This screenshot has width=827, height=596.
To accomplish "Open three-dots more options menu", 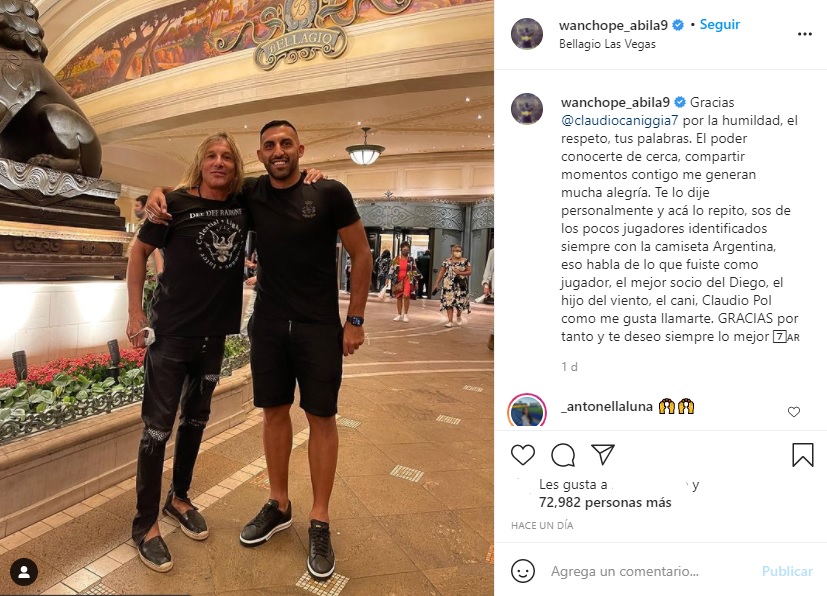I will (804, 34).
